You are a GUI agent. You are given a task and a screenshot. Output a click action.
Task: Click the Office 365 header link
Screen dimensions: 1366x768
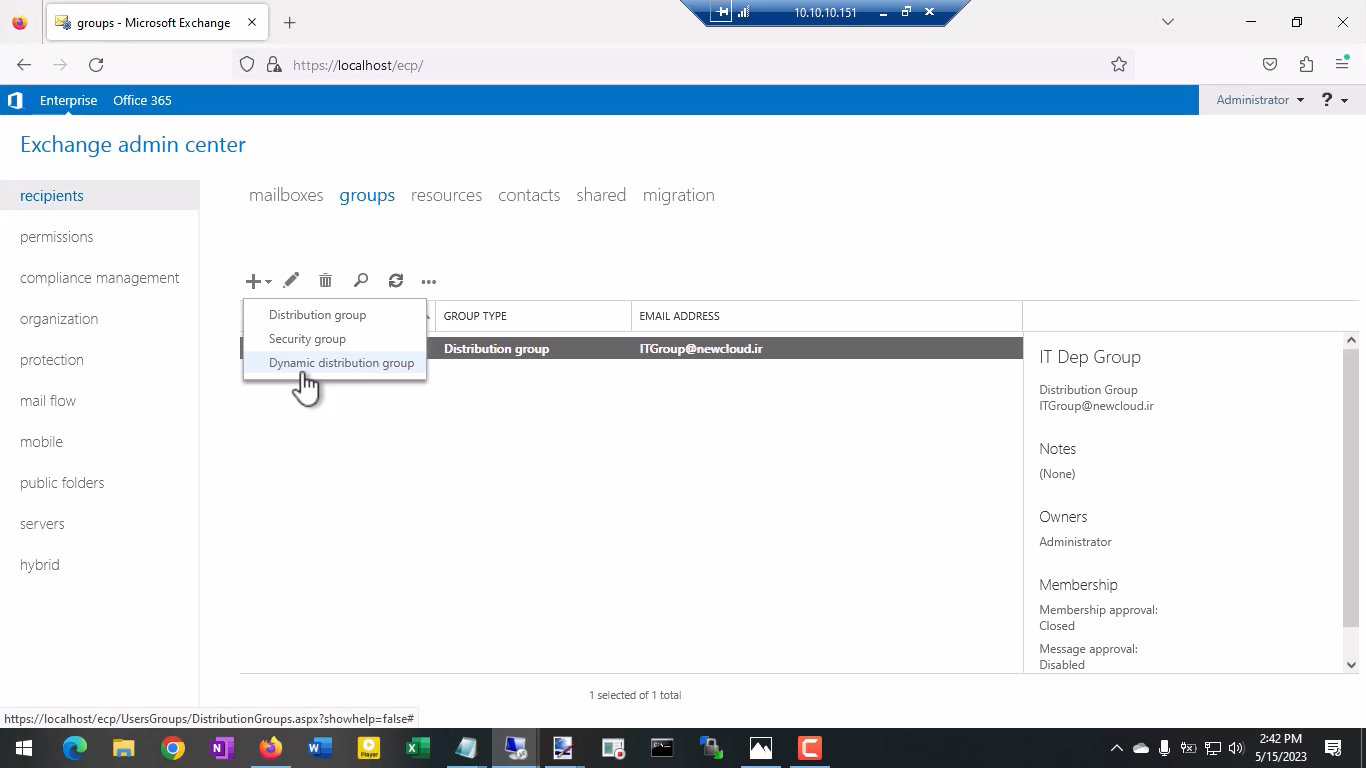pyautogui.click(x=142, y=100)
